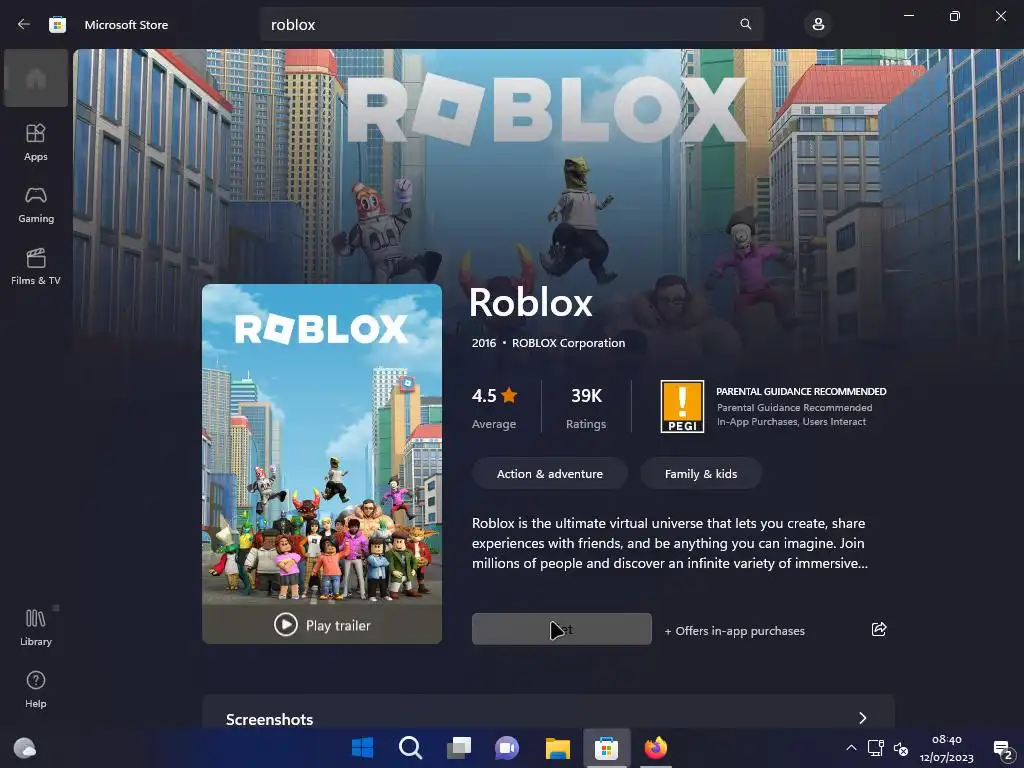Click the Offers in-app purchases text

735,631
